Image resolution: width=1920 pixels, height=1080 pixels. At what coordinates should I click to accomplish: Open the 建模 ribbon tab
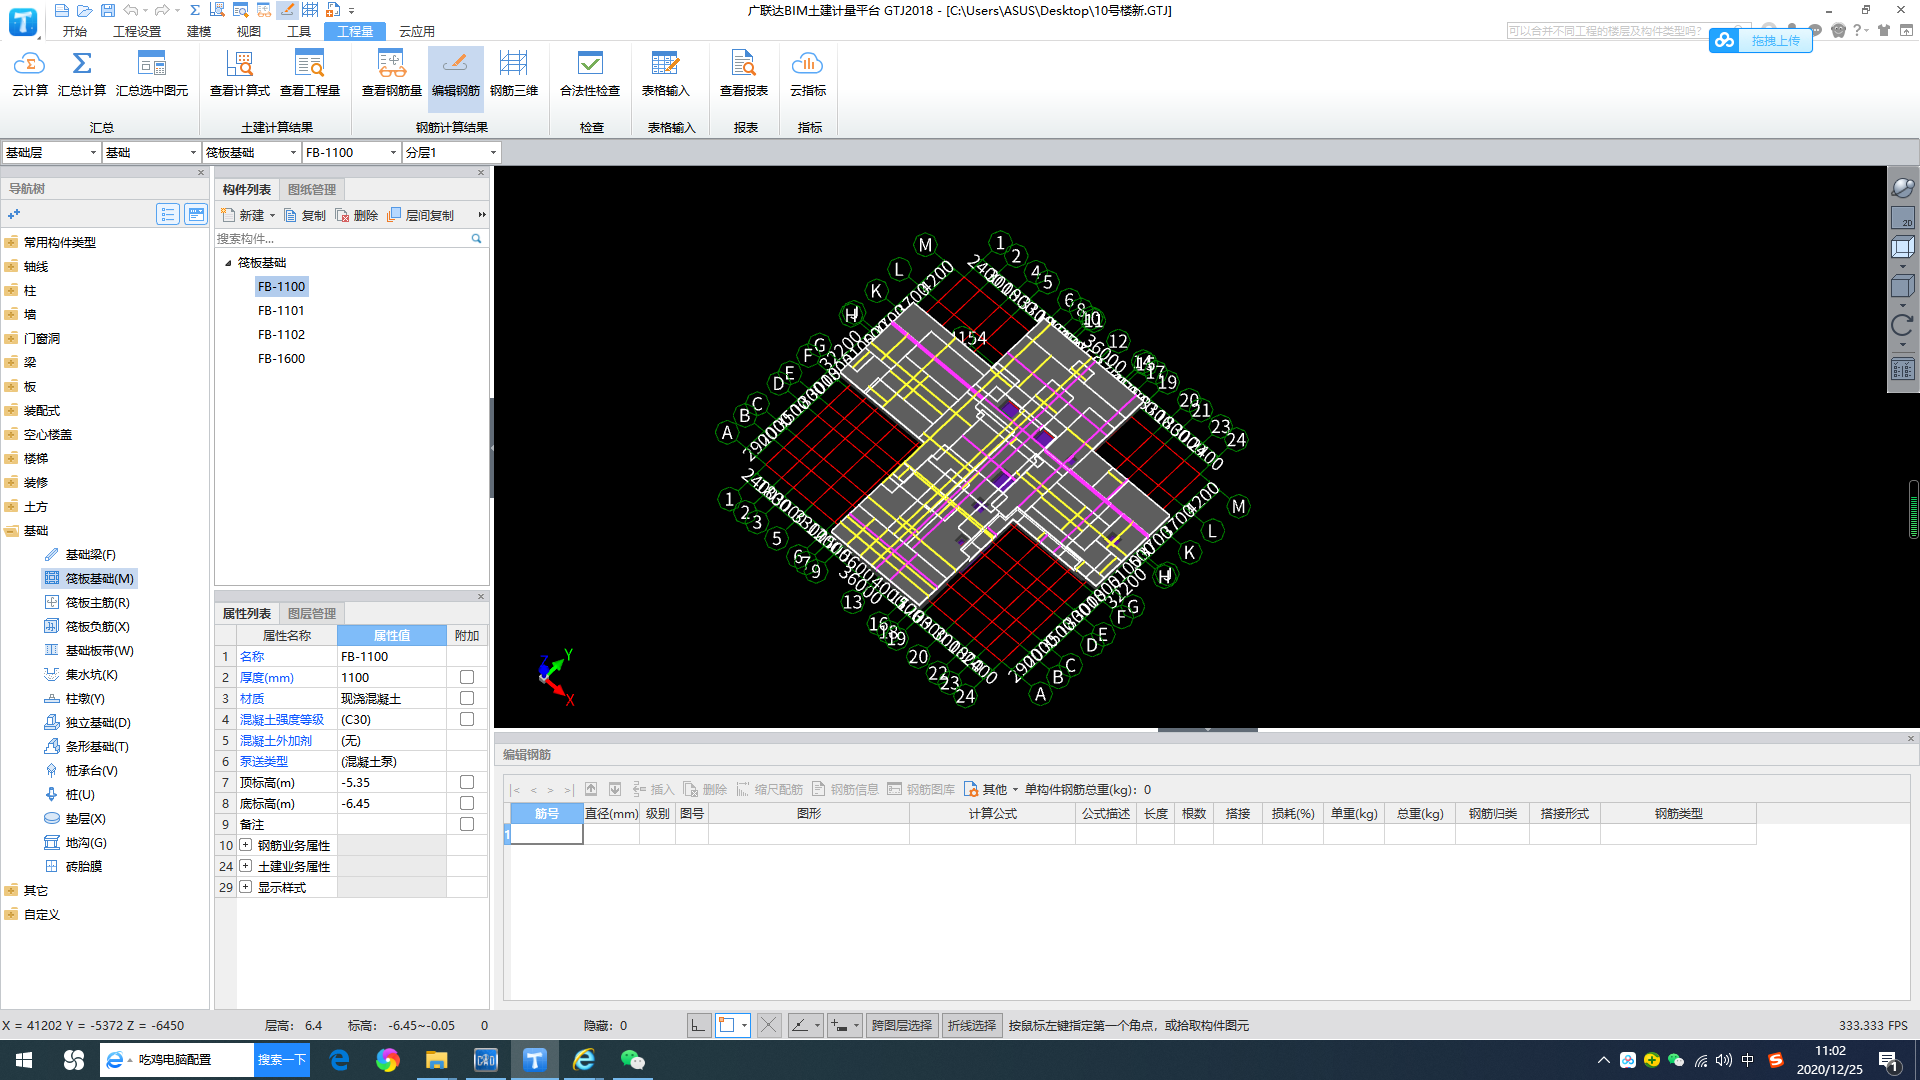click(199, 31)
